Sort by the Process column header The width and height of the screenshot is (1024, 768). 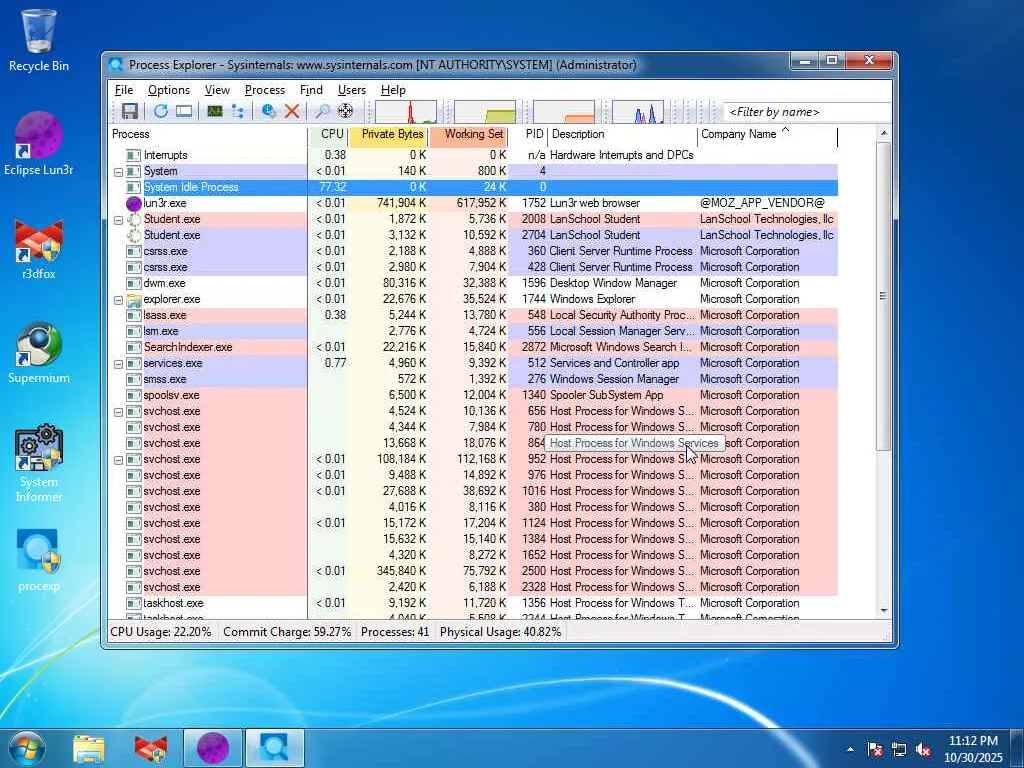click(x=208, y=135)
